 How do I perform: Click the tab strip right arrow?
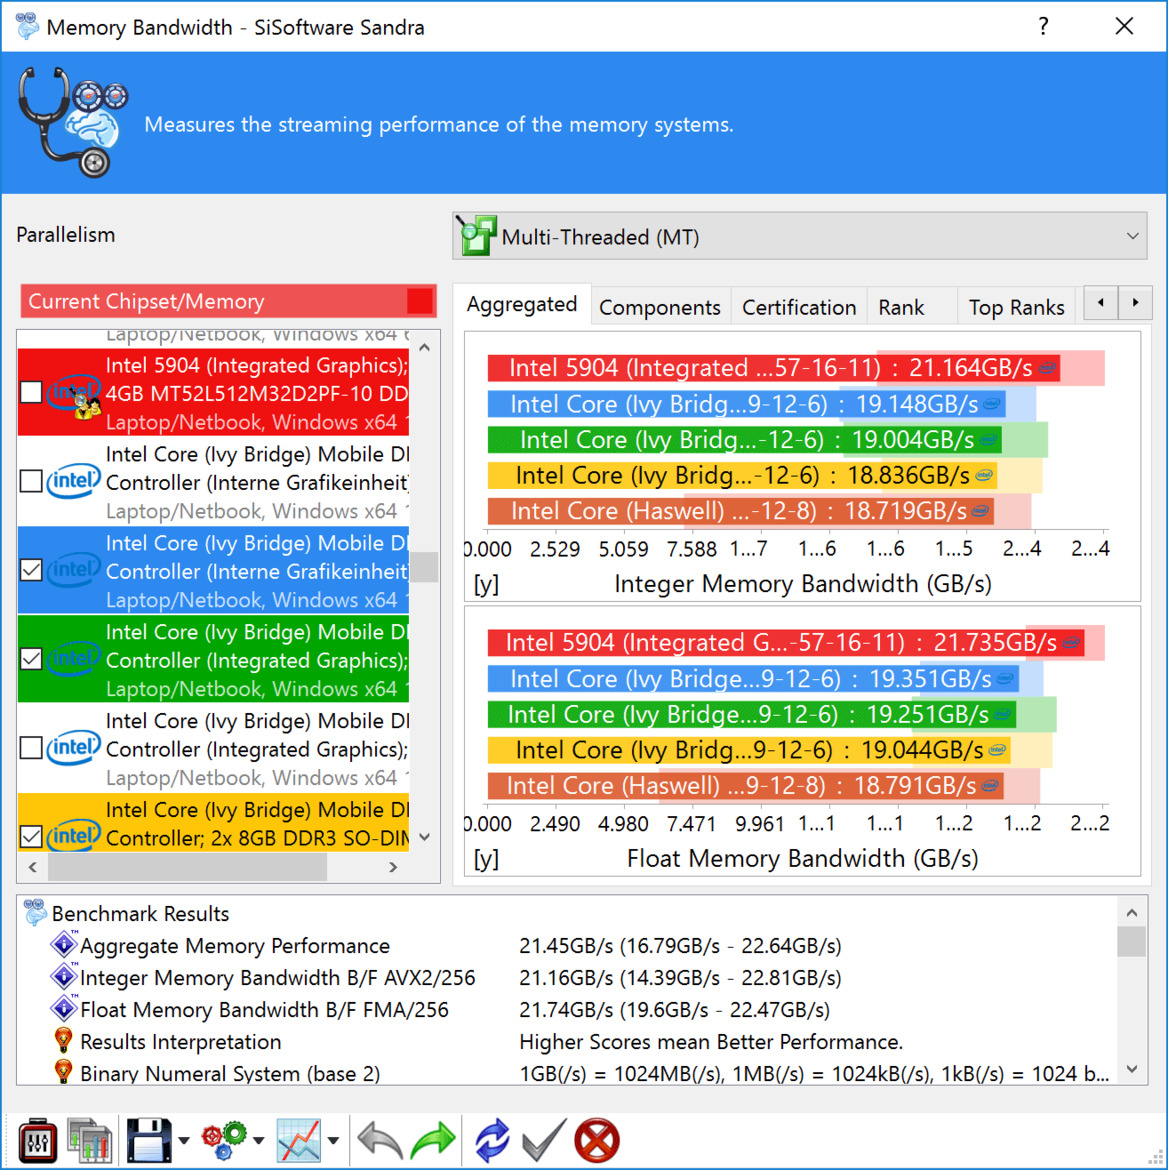click(1135, 303)
